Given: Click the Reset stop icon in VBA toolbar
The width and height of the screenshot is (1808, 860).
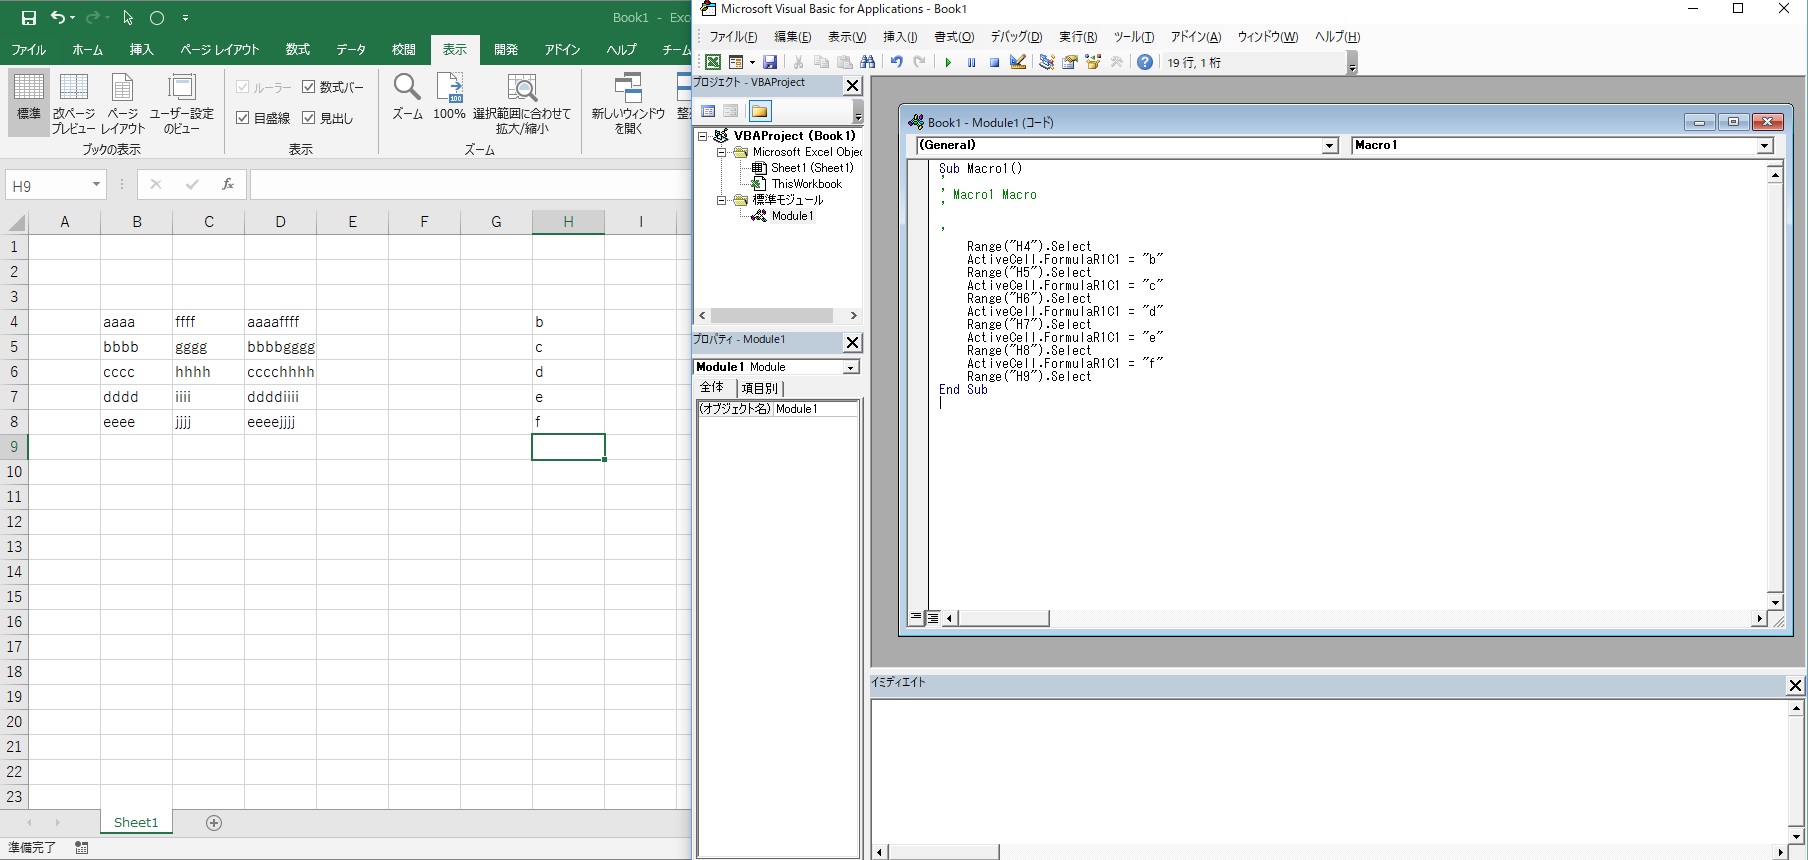Looking at the screenshot, I should click(994, 62).
